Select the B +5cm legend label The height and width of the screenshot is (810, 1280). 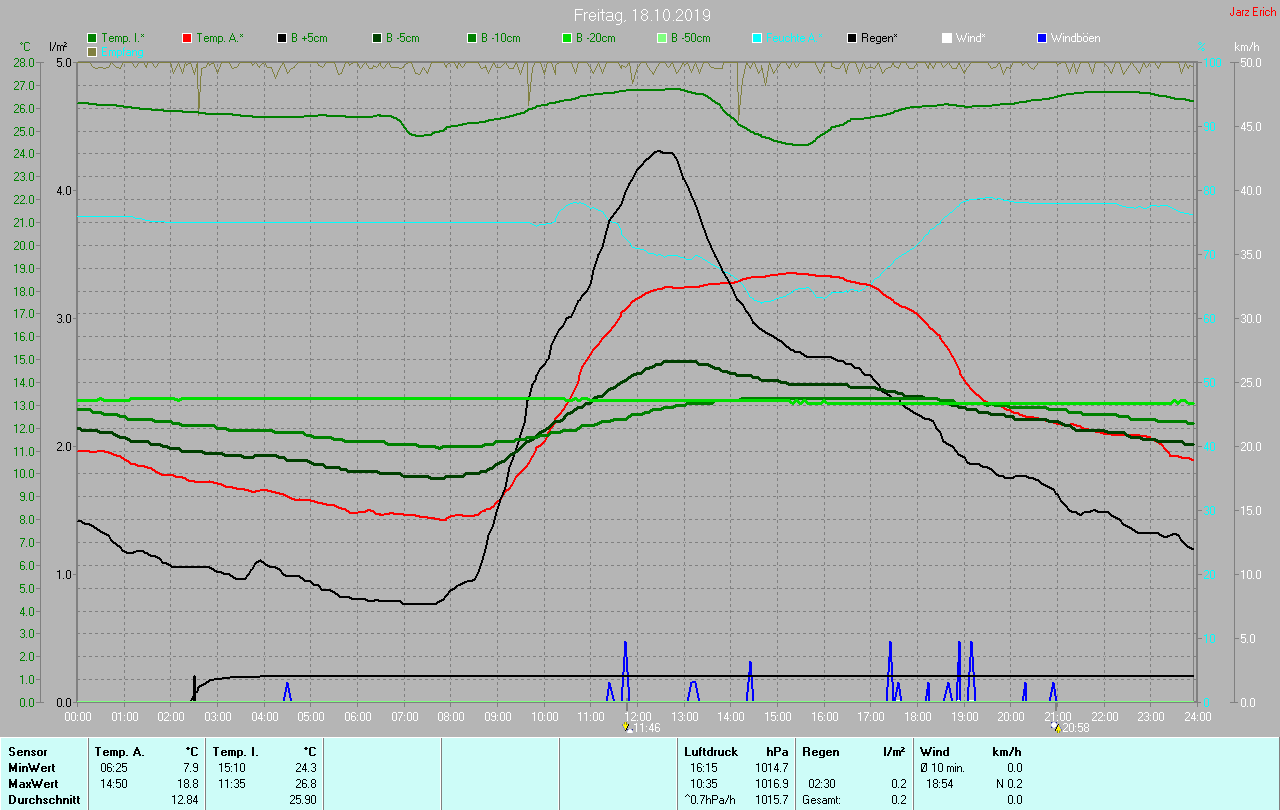coord(309,38)
